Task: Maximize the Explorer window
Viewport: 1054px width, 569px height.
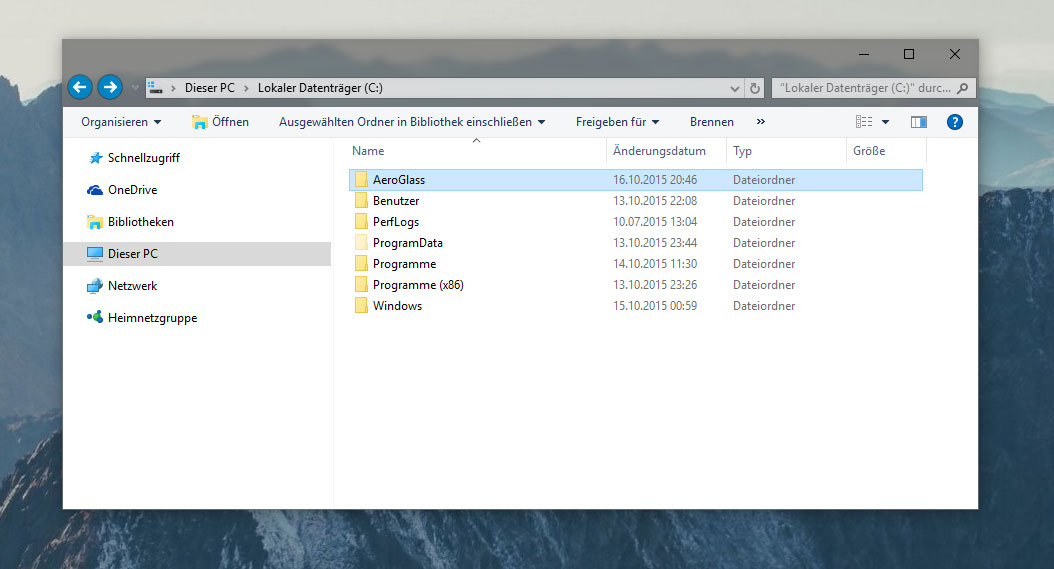Action: point(909,54)
